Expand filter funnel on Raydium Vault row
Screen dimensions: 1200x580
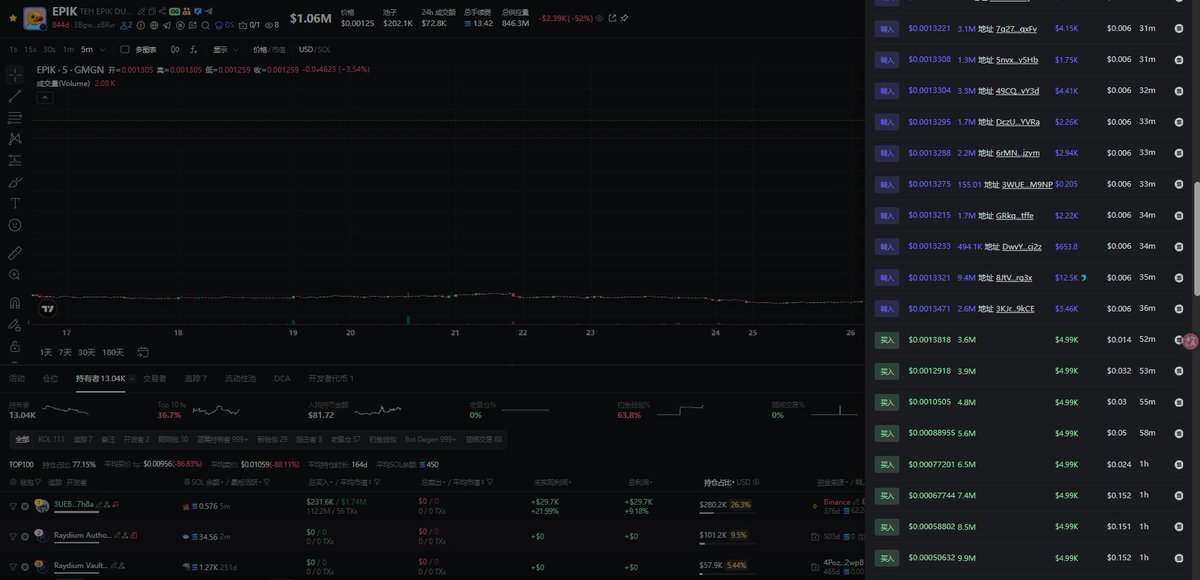tap(13, 567)
